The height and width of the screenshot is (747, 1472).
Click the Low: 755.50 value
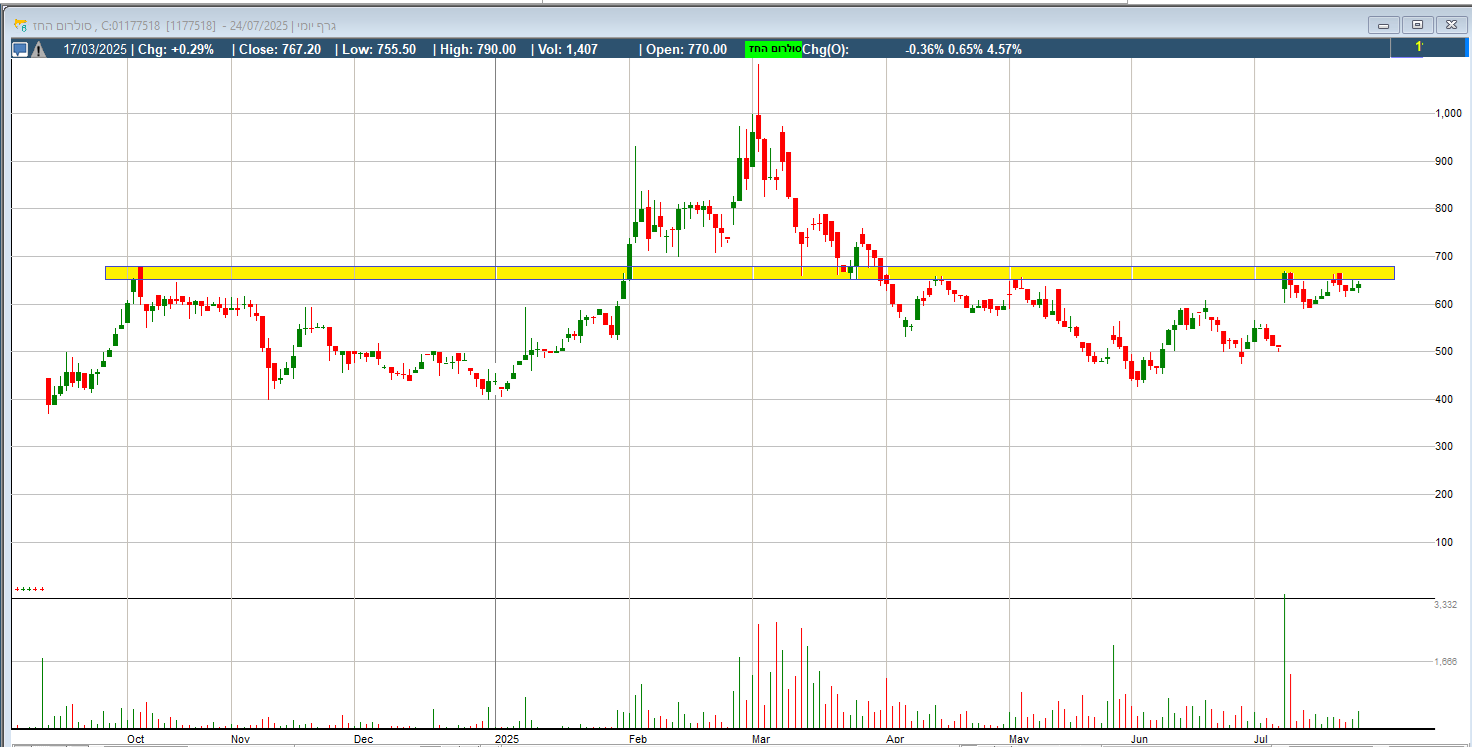coord(380,49)
